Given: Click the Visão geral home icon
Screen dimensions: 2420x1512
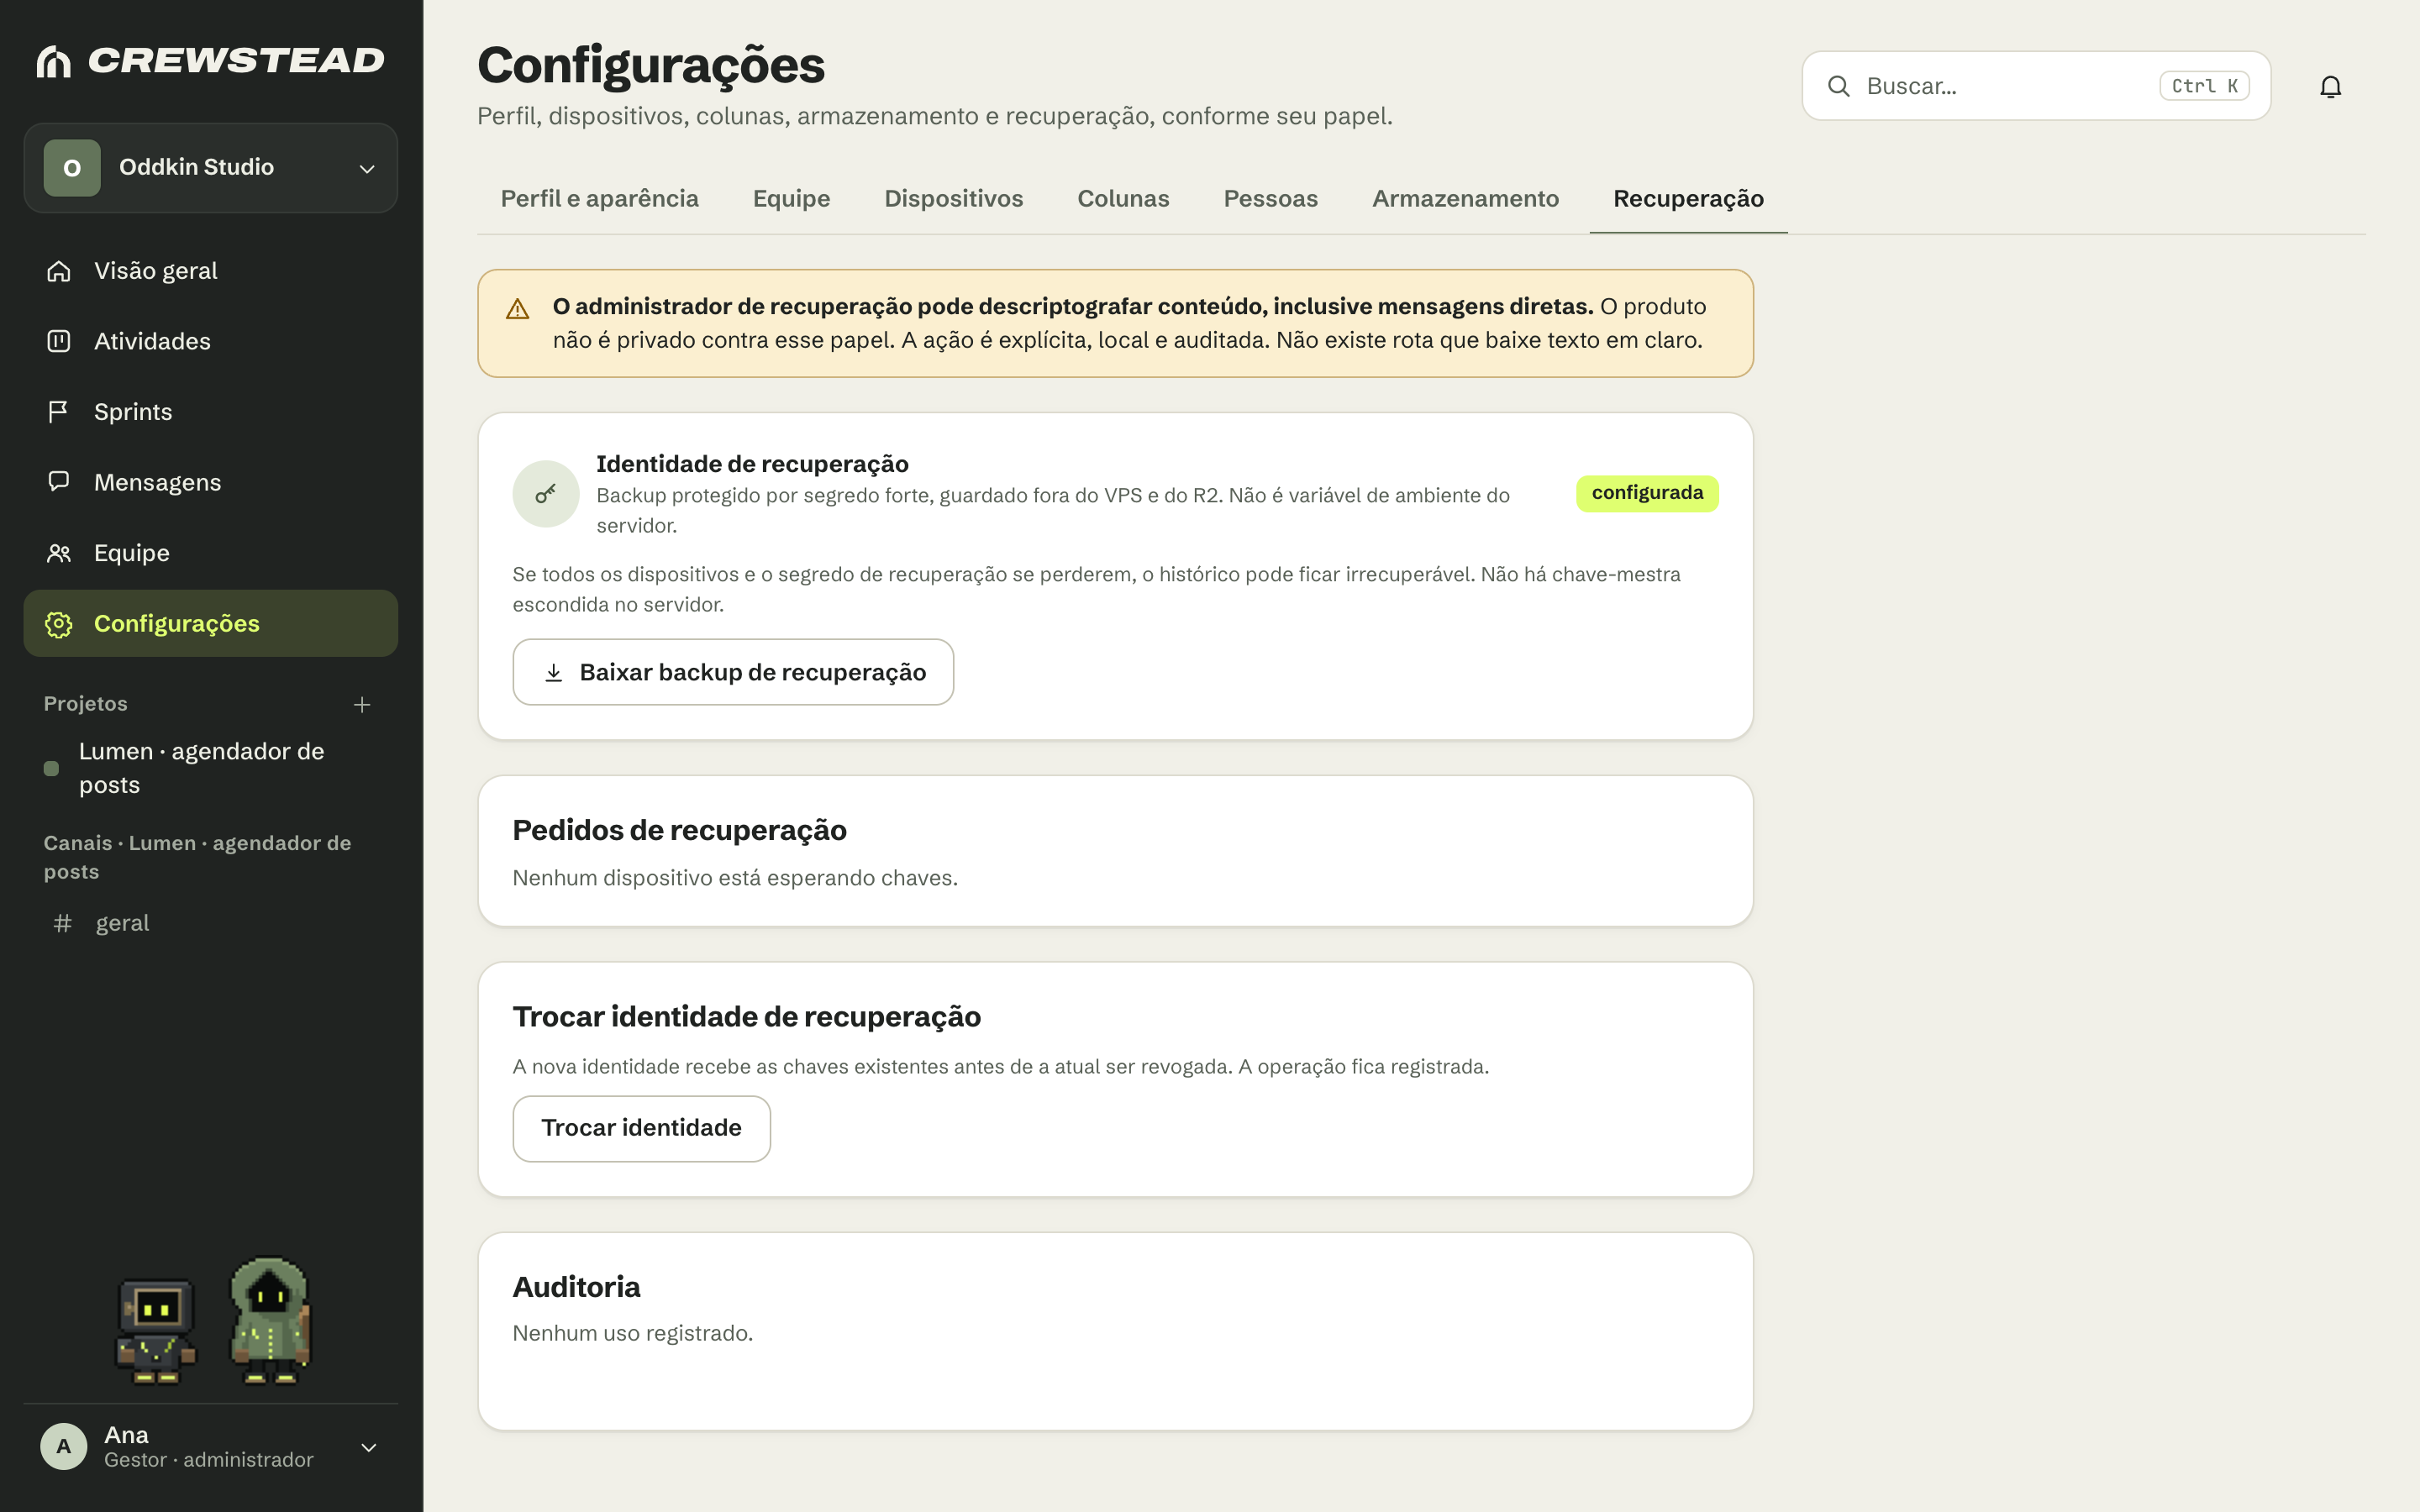Looking at the screenshot, I should point(59,271).
